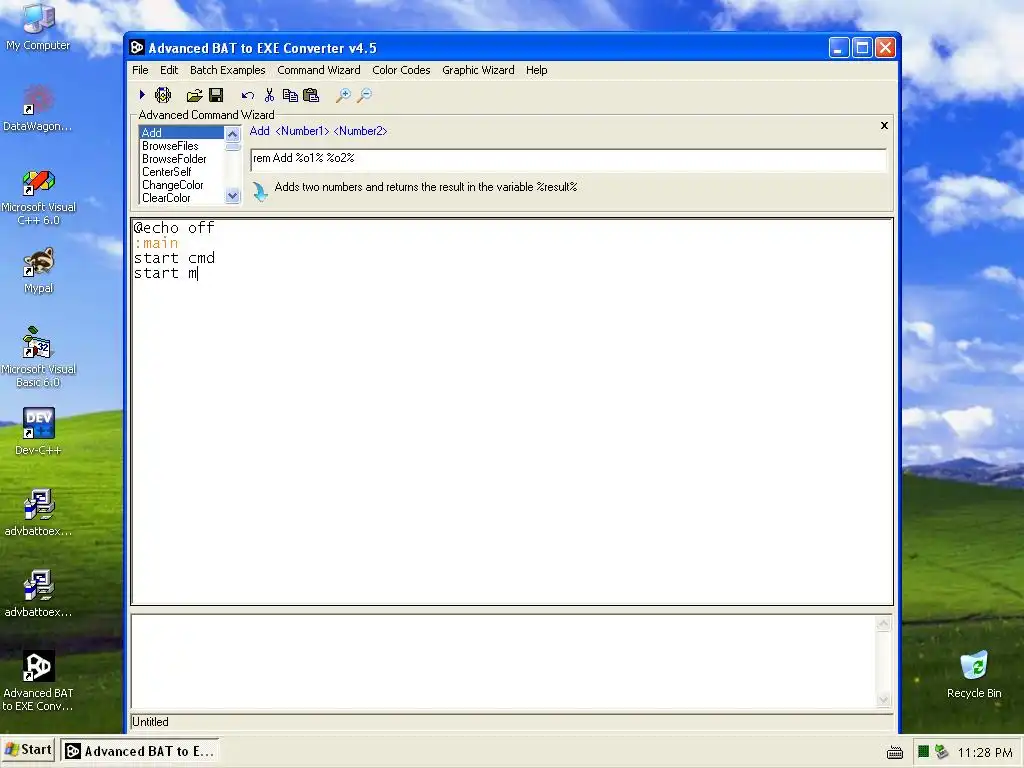Open the Help menu
This screenshot has height=768, width=1024.
[x=536, y=70]
